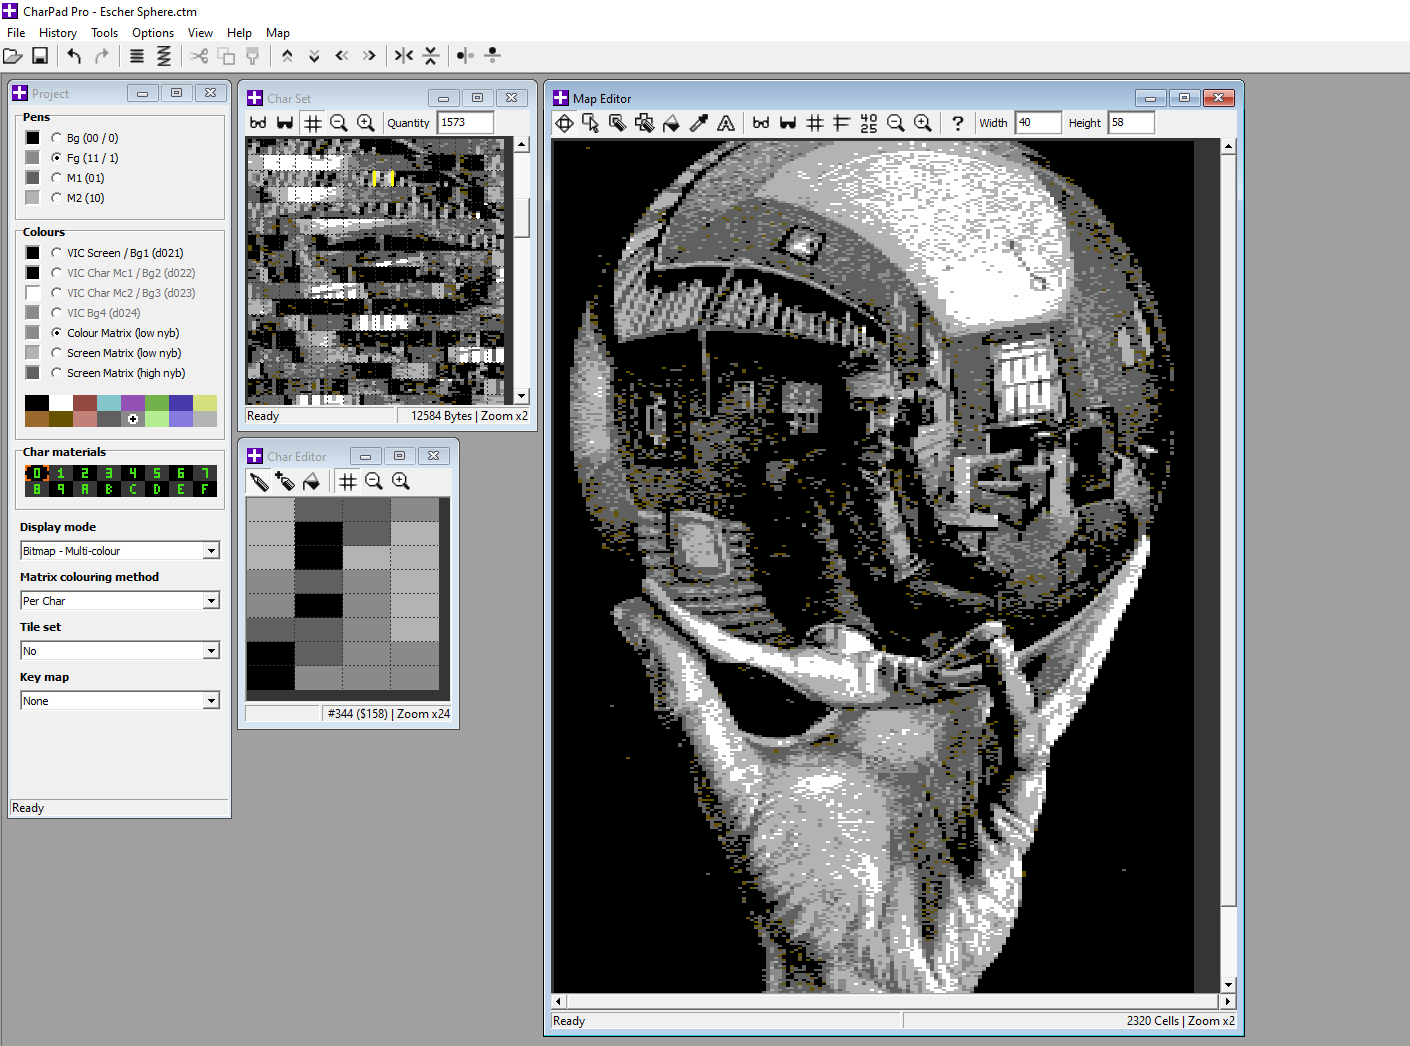Select the Map Editor single stamp tool

tap(618, 123)
